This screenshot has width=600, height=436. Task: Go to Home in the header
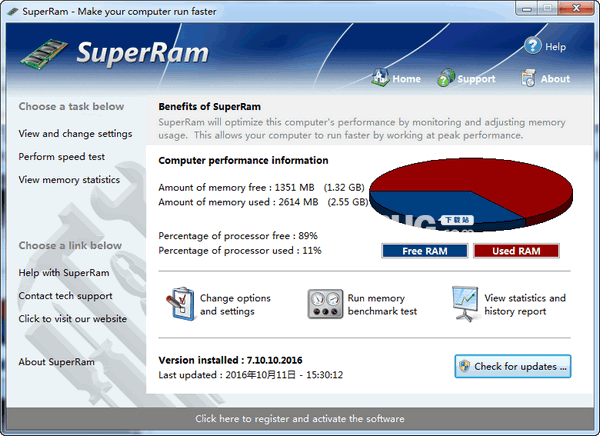tap(406, 79)
